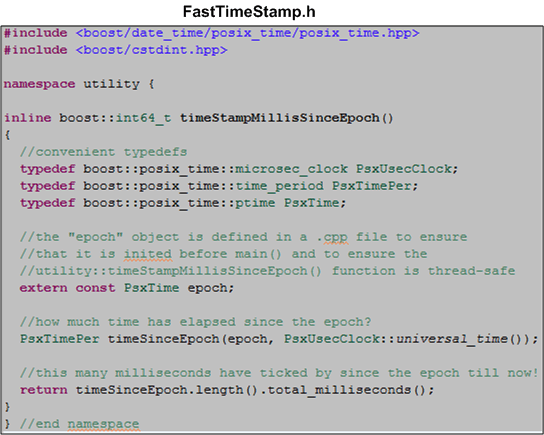Click the 'namespace utility {' line

point(79,84)
